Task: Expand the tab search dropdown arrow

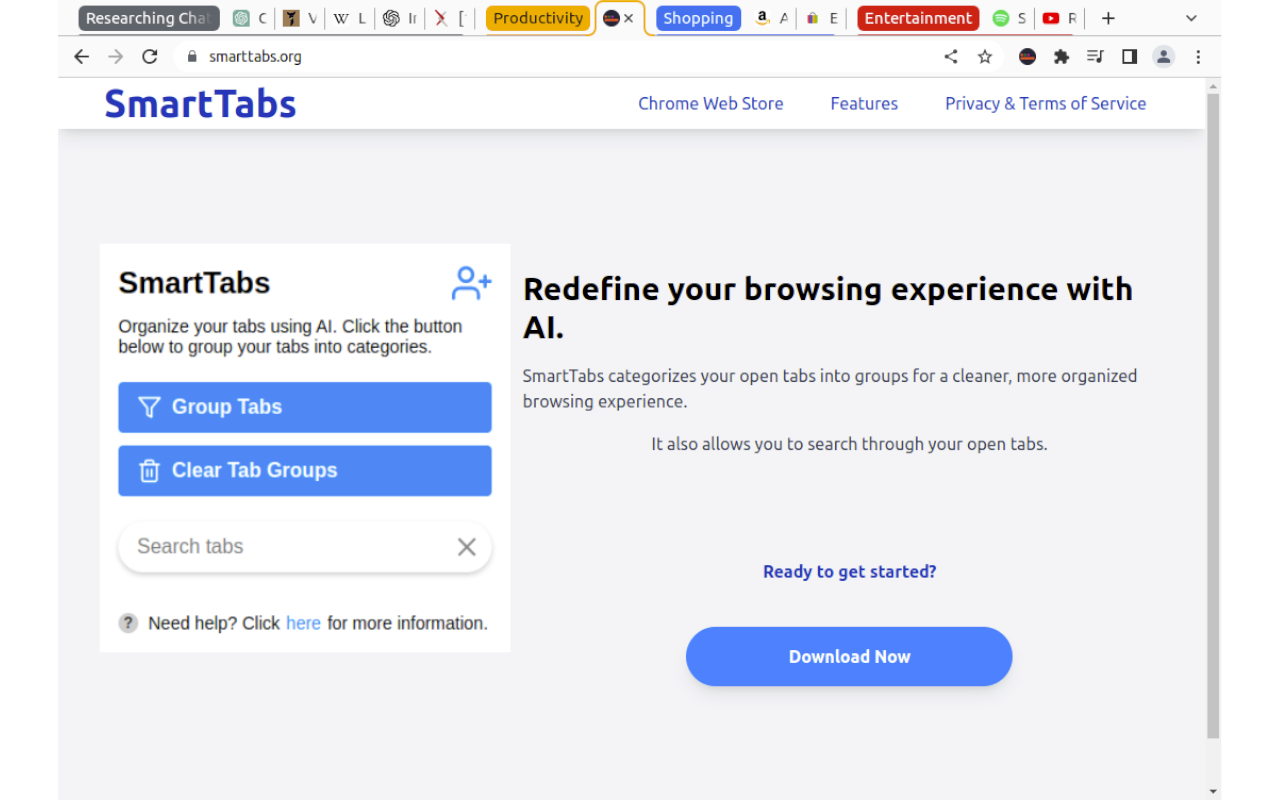Action: pyautogui.click(x=1191, y=18)
